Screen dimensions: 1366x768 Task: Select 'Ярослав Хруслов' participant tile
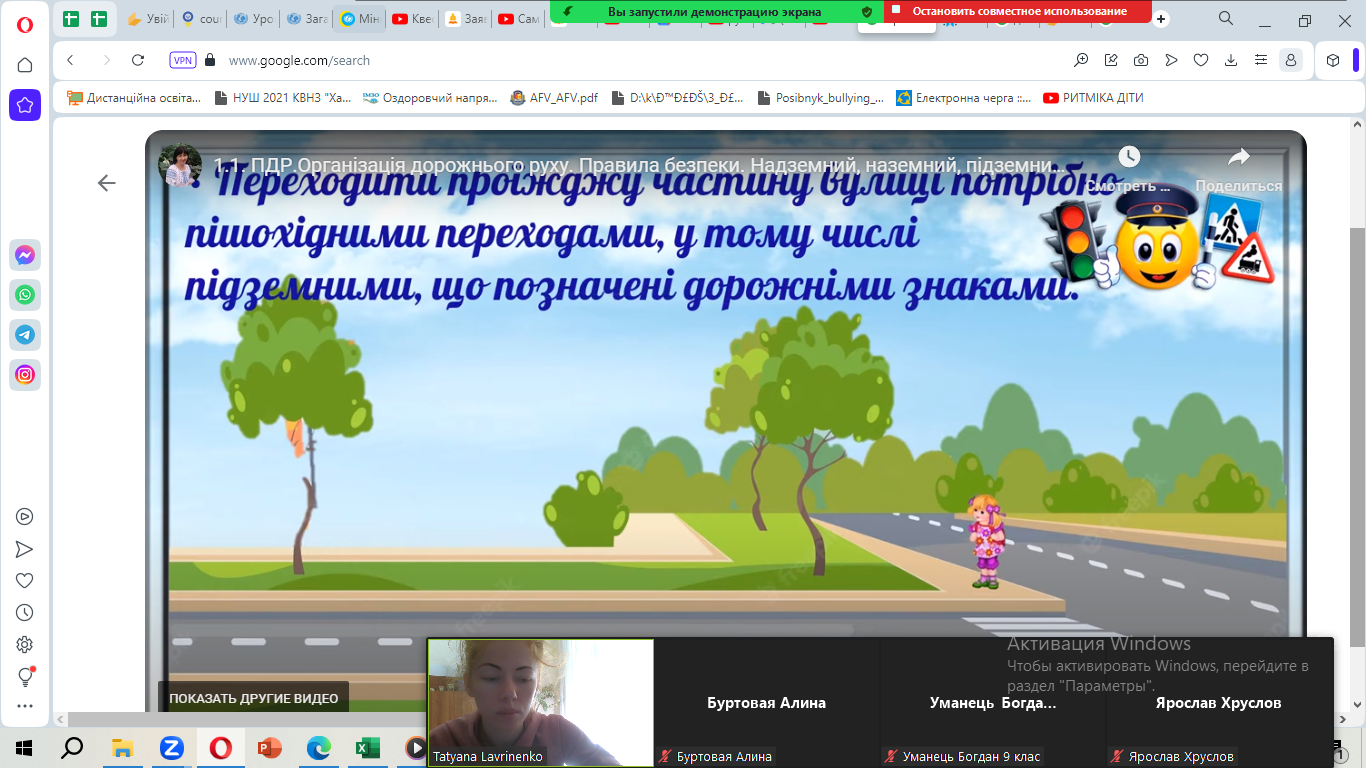1219,703
